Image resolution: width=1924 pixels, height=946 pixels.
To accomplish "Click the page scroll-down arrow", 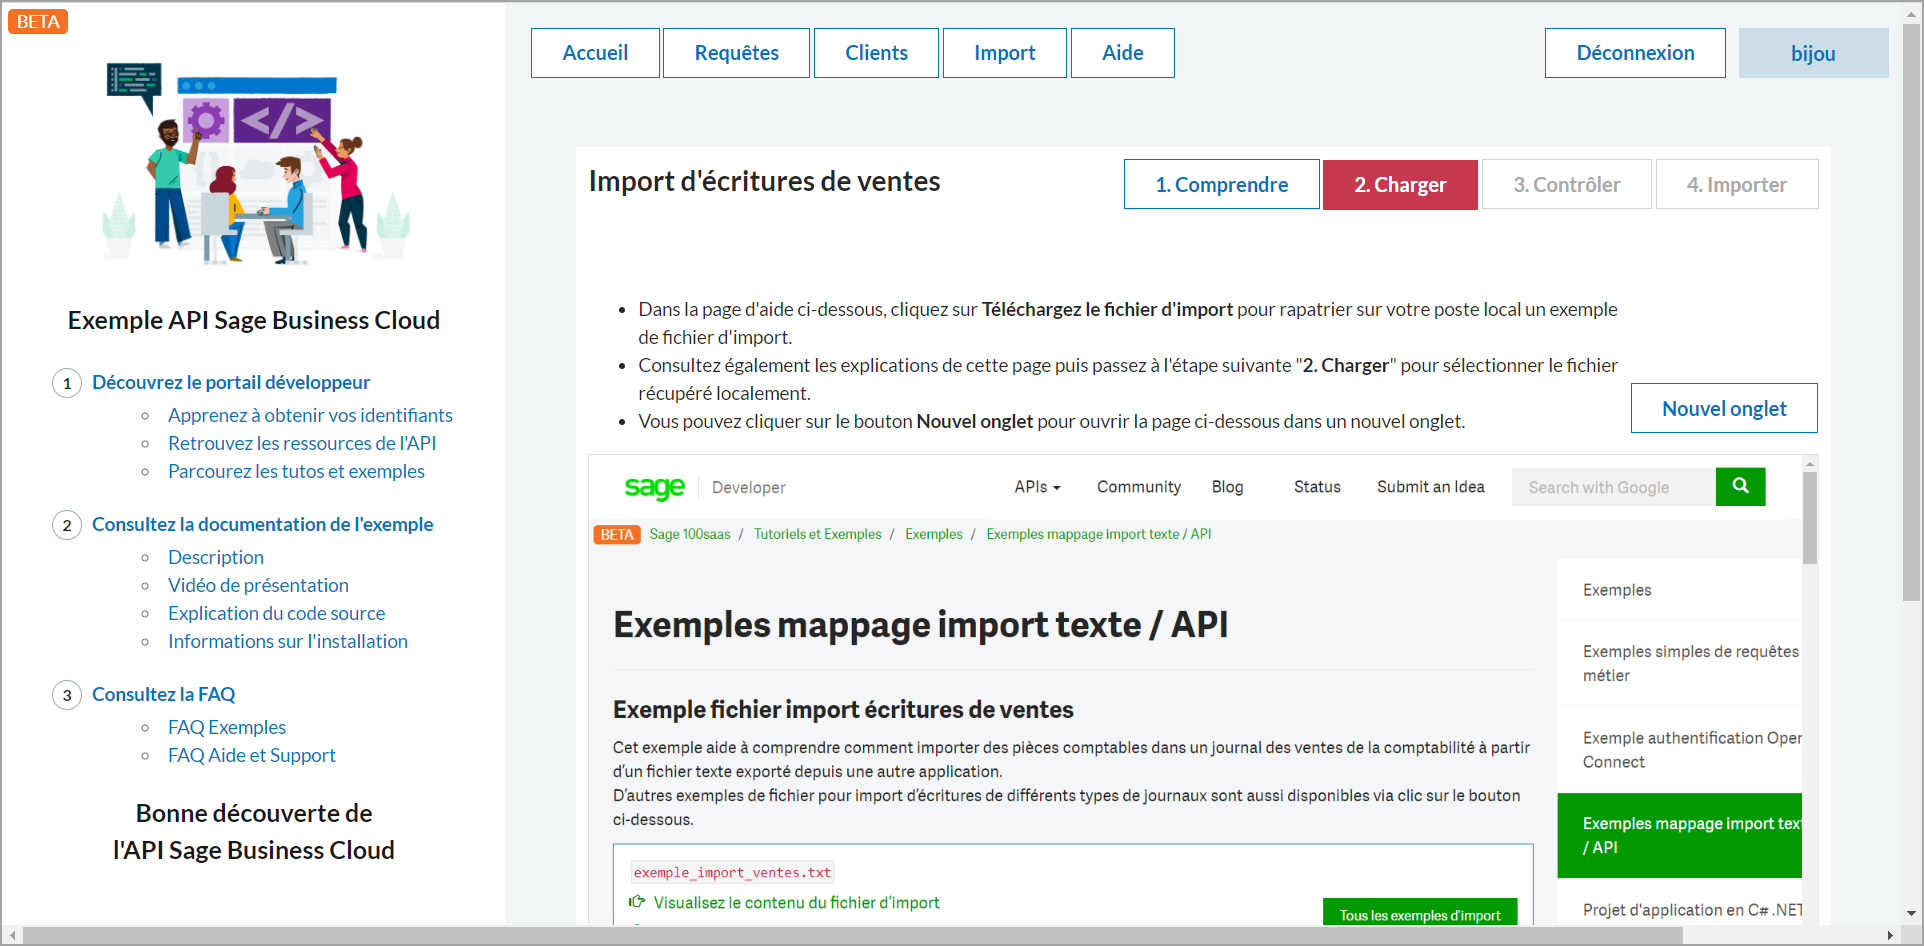I will [1912, 914].
